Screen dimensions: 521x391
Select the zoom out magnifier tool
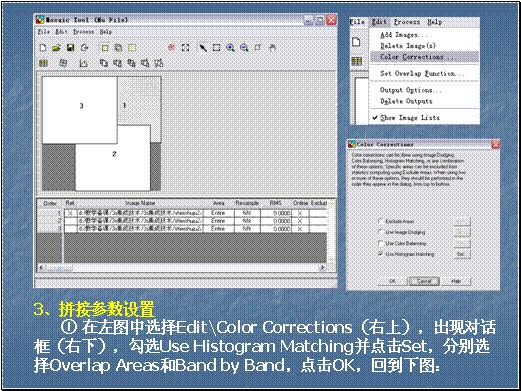coord(244,48)
